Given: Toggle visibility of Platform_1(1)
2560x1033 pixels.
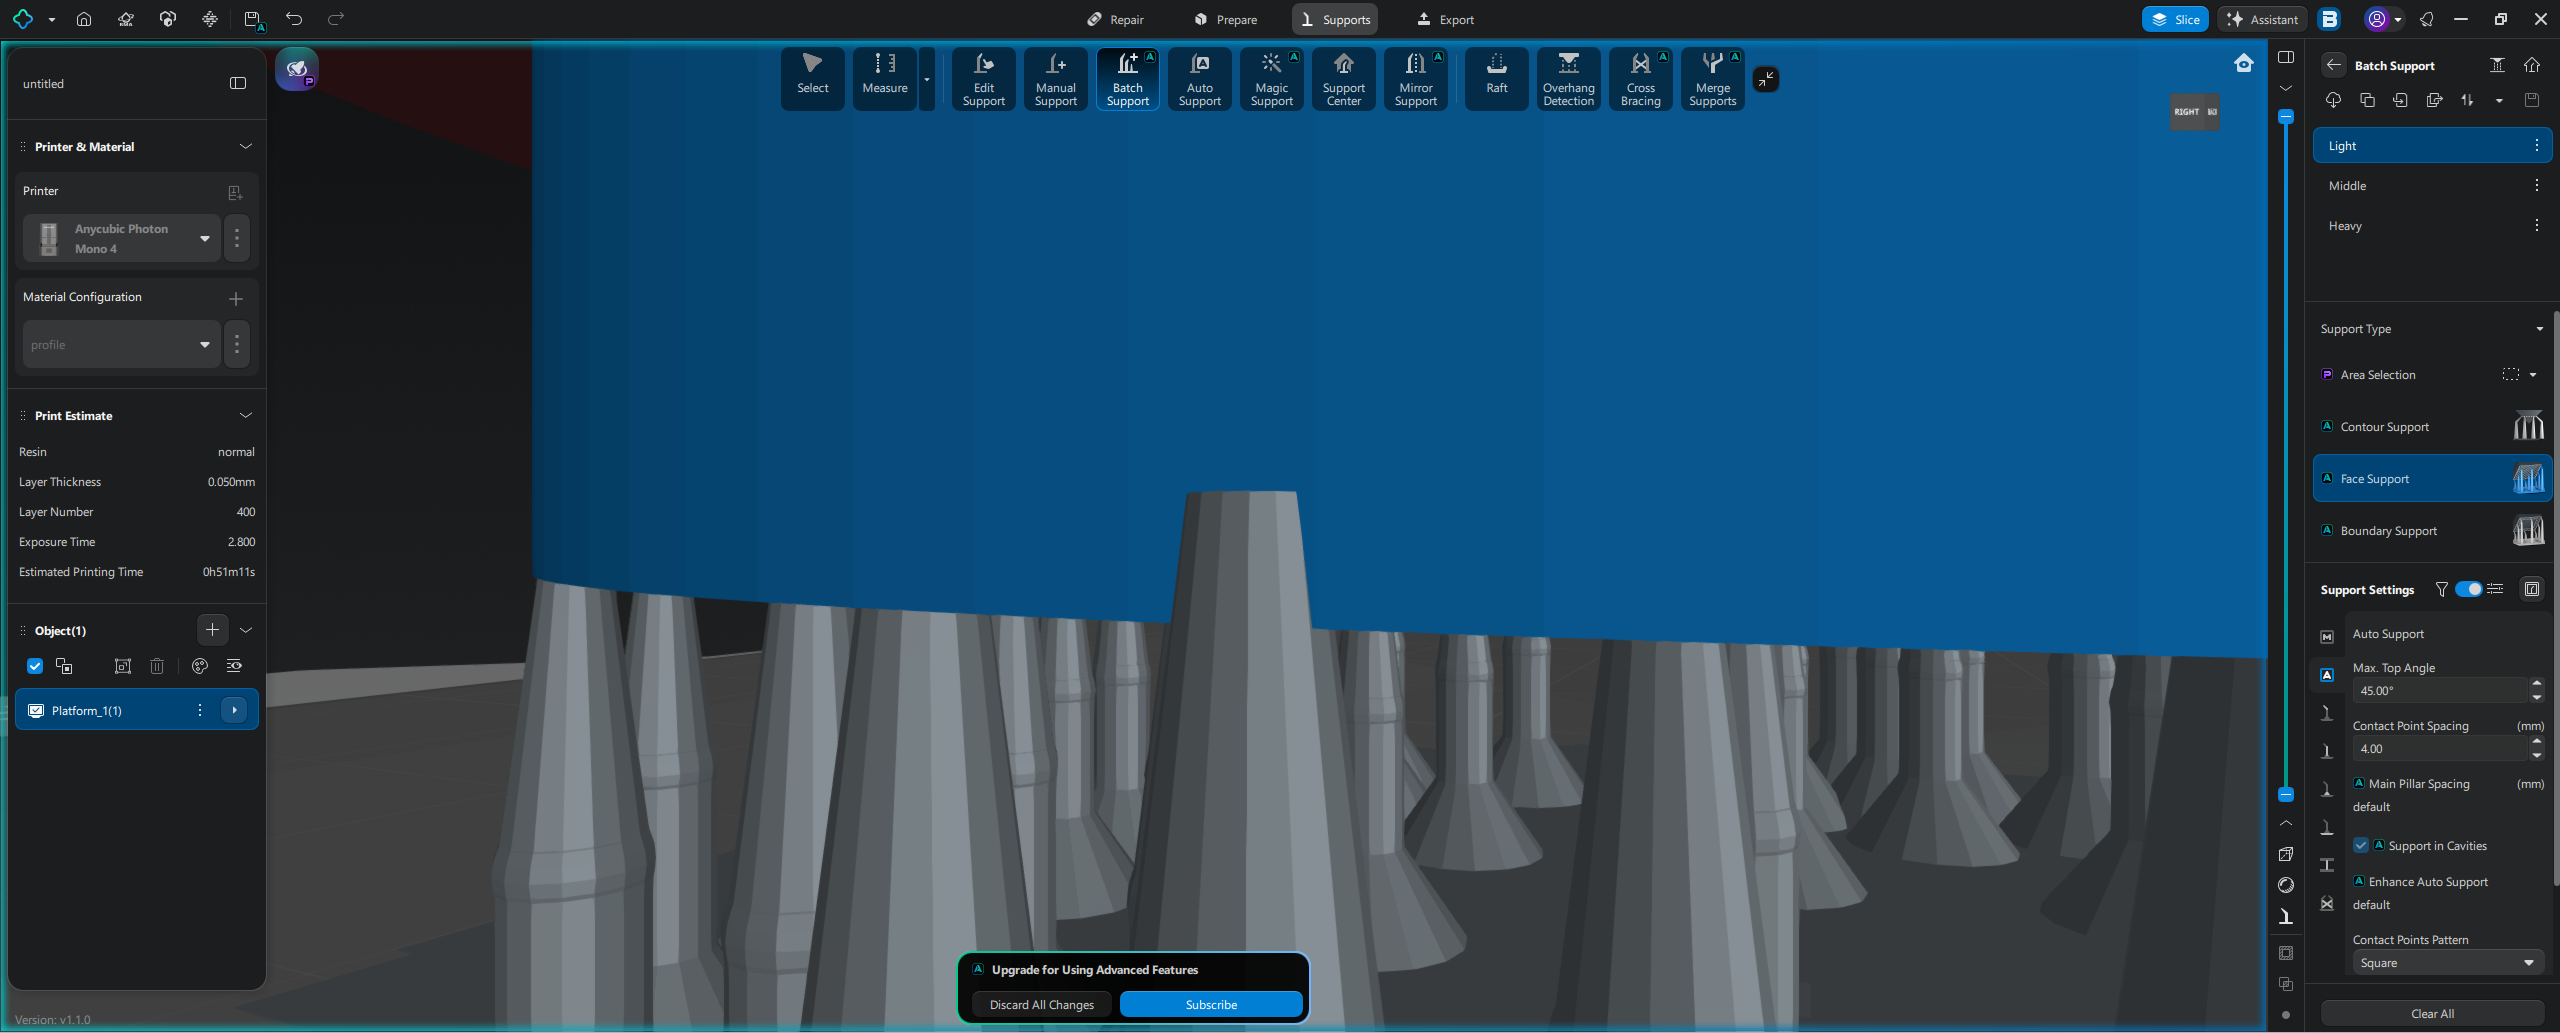Looking at the screenshot, I should pyautogui.click(x=36, y=711).
